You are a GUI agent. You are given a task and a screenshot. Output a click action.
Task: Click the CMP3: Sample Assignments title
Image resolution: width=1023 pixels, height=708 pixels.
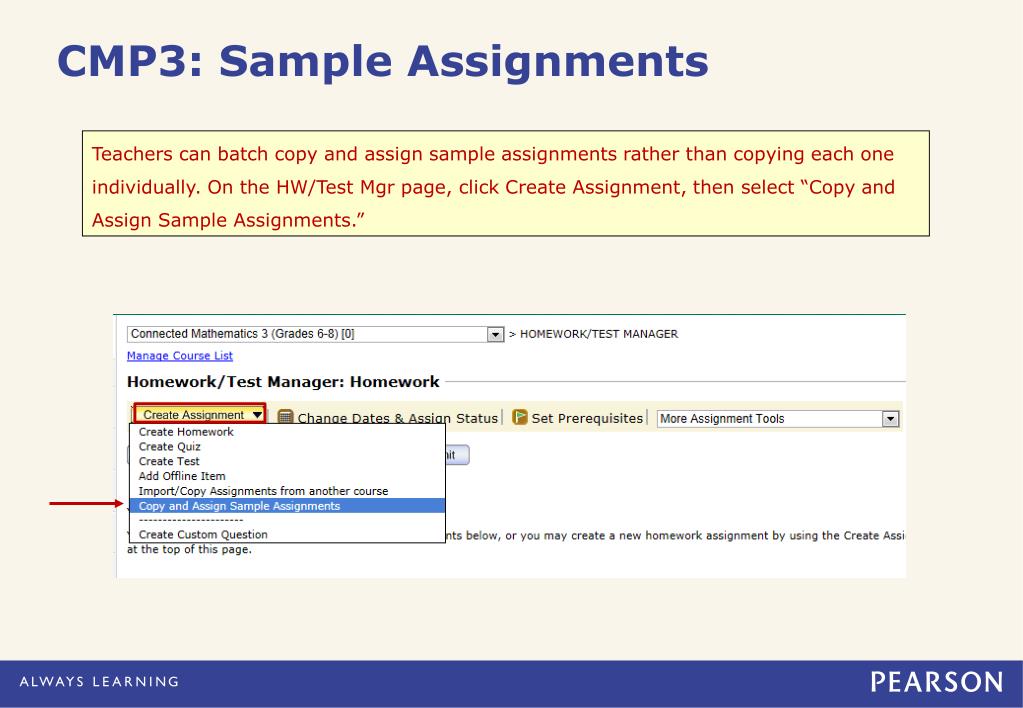click(x=383, y=61)
